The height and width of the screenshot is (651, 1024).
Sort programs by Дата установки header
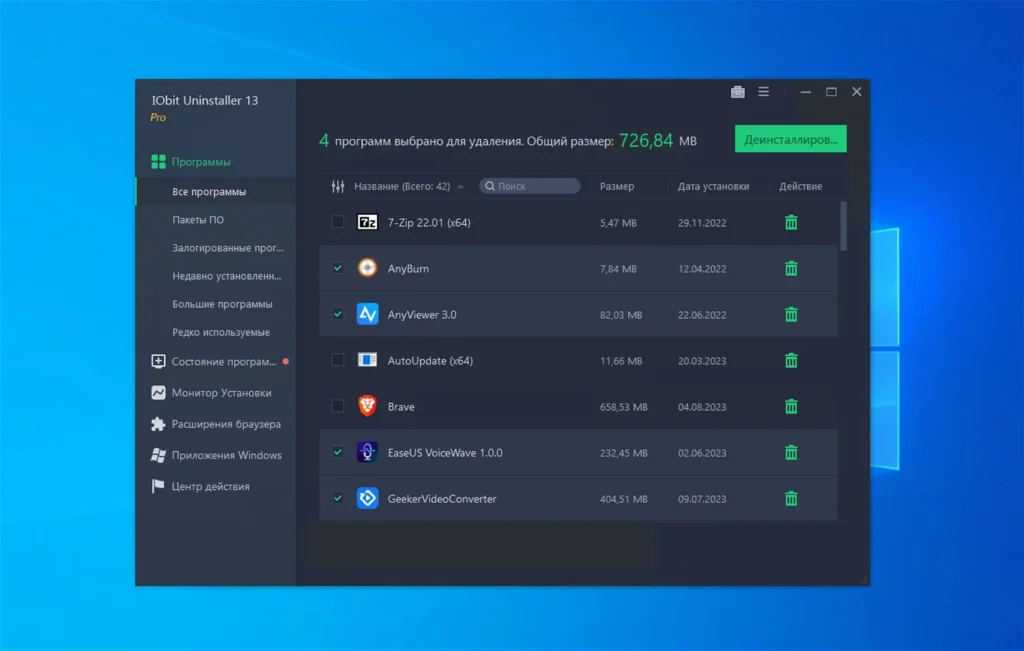713,186
